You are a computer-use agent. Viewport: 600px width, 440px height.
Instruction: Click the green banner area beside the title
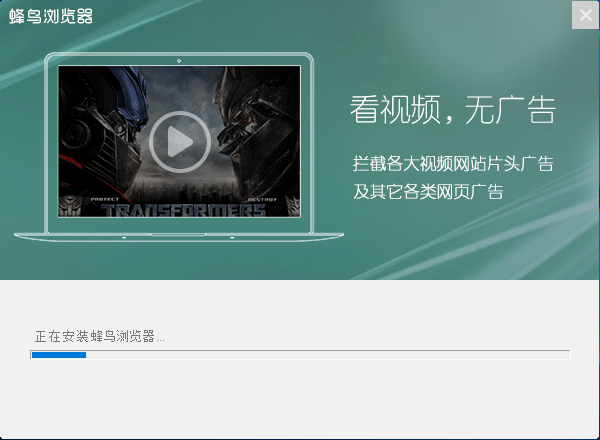point(300,18)
